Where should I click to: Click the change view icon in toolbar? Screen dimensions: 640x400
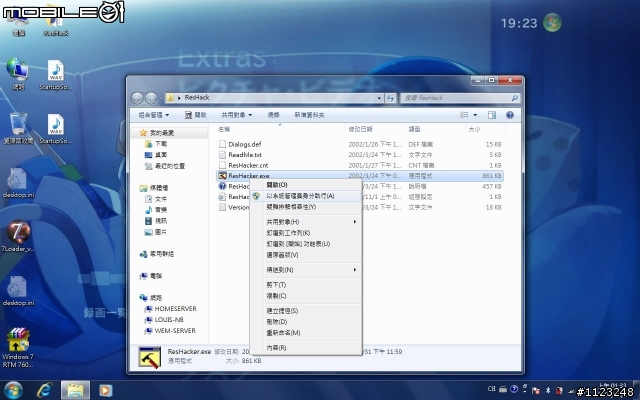[464, 115]
